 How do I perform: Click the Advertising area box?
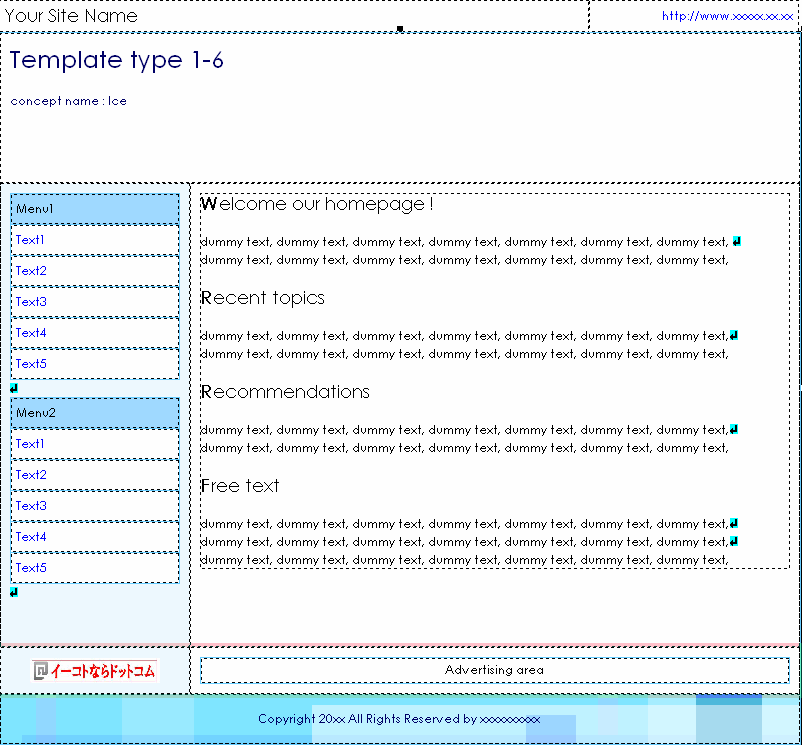pyautogui.click(x=494, y=670)
